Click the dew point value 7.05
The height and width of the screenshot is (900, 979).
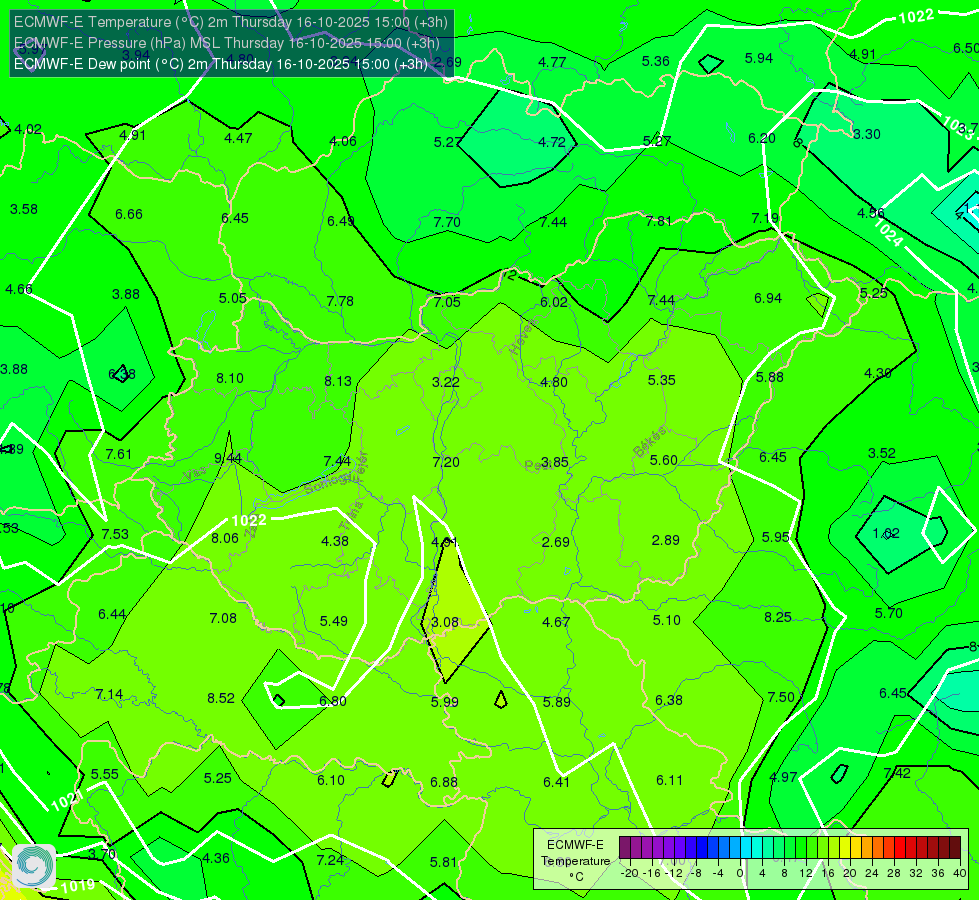point(447,302)
